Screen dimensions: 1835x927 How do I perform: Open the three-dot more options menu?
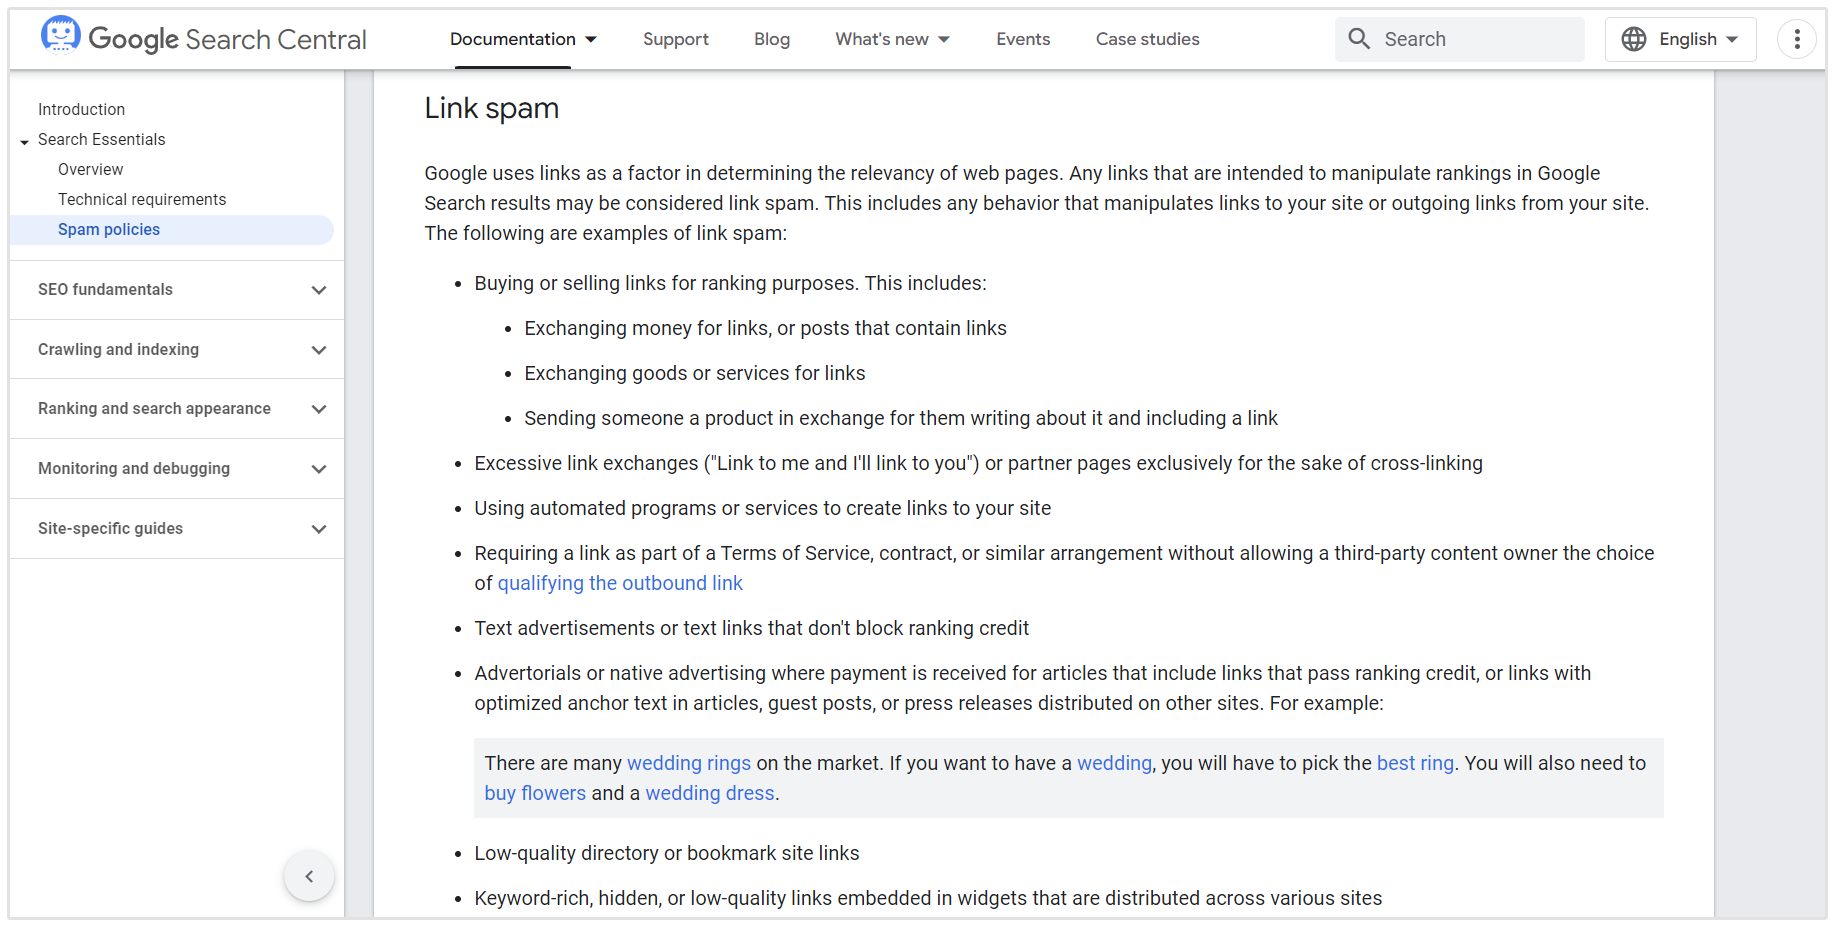[x=1797, y=39]
